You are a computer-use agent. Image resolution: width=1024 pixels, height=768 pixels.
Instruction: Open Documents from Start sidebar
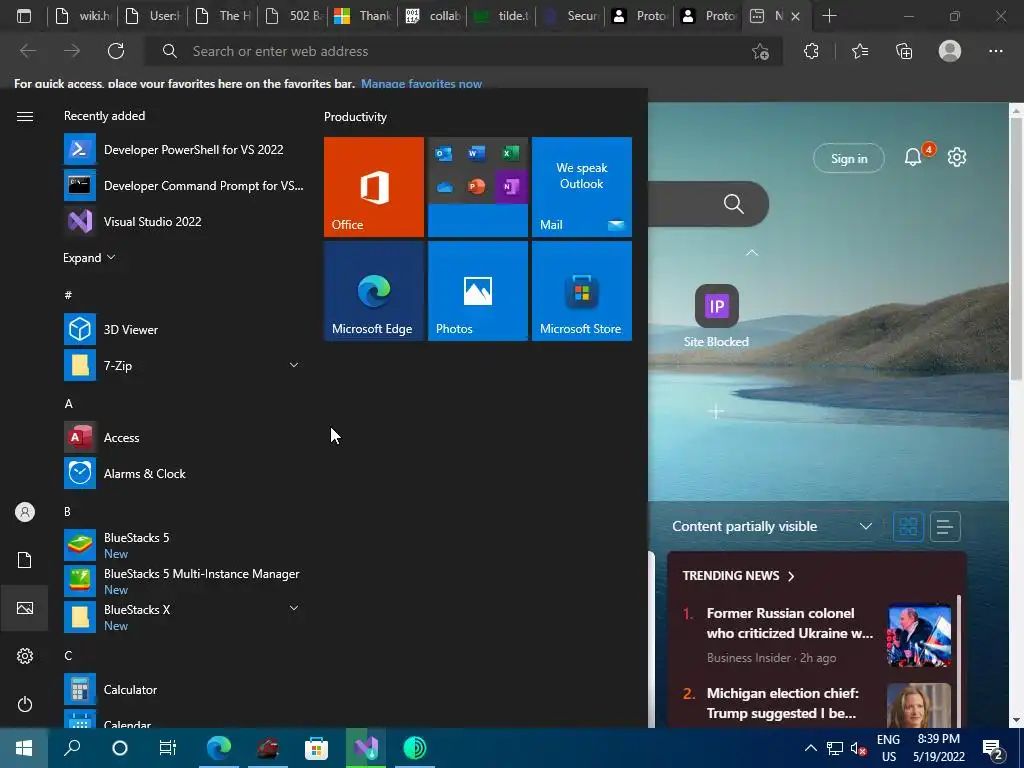point(25,560)
